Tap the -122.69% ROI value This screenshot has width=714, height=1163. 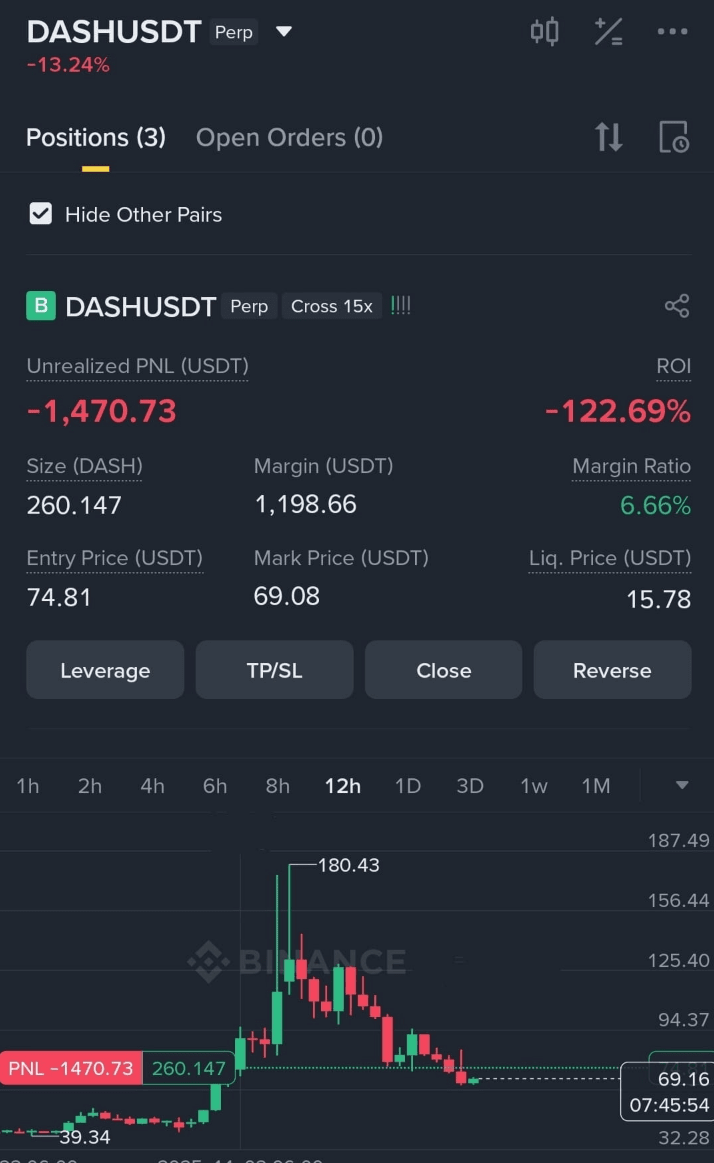pyautogui.click(x=618, y=412)
